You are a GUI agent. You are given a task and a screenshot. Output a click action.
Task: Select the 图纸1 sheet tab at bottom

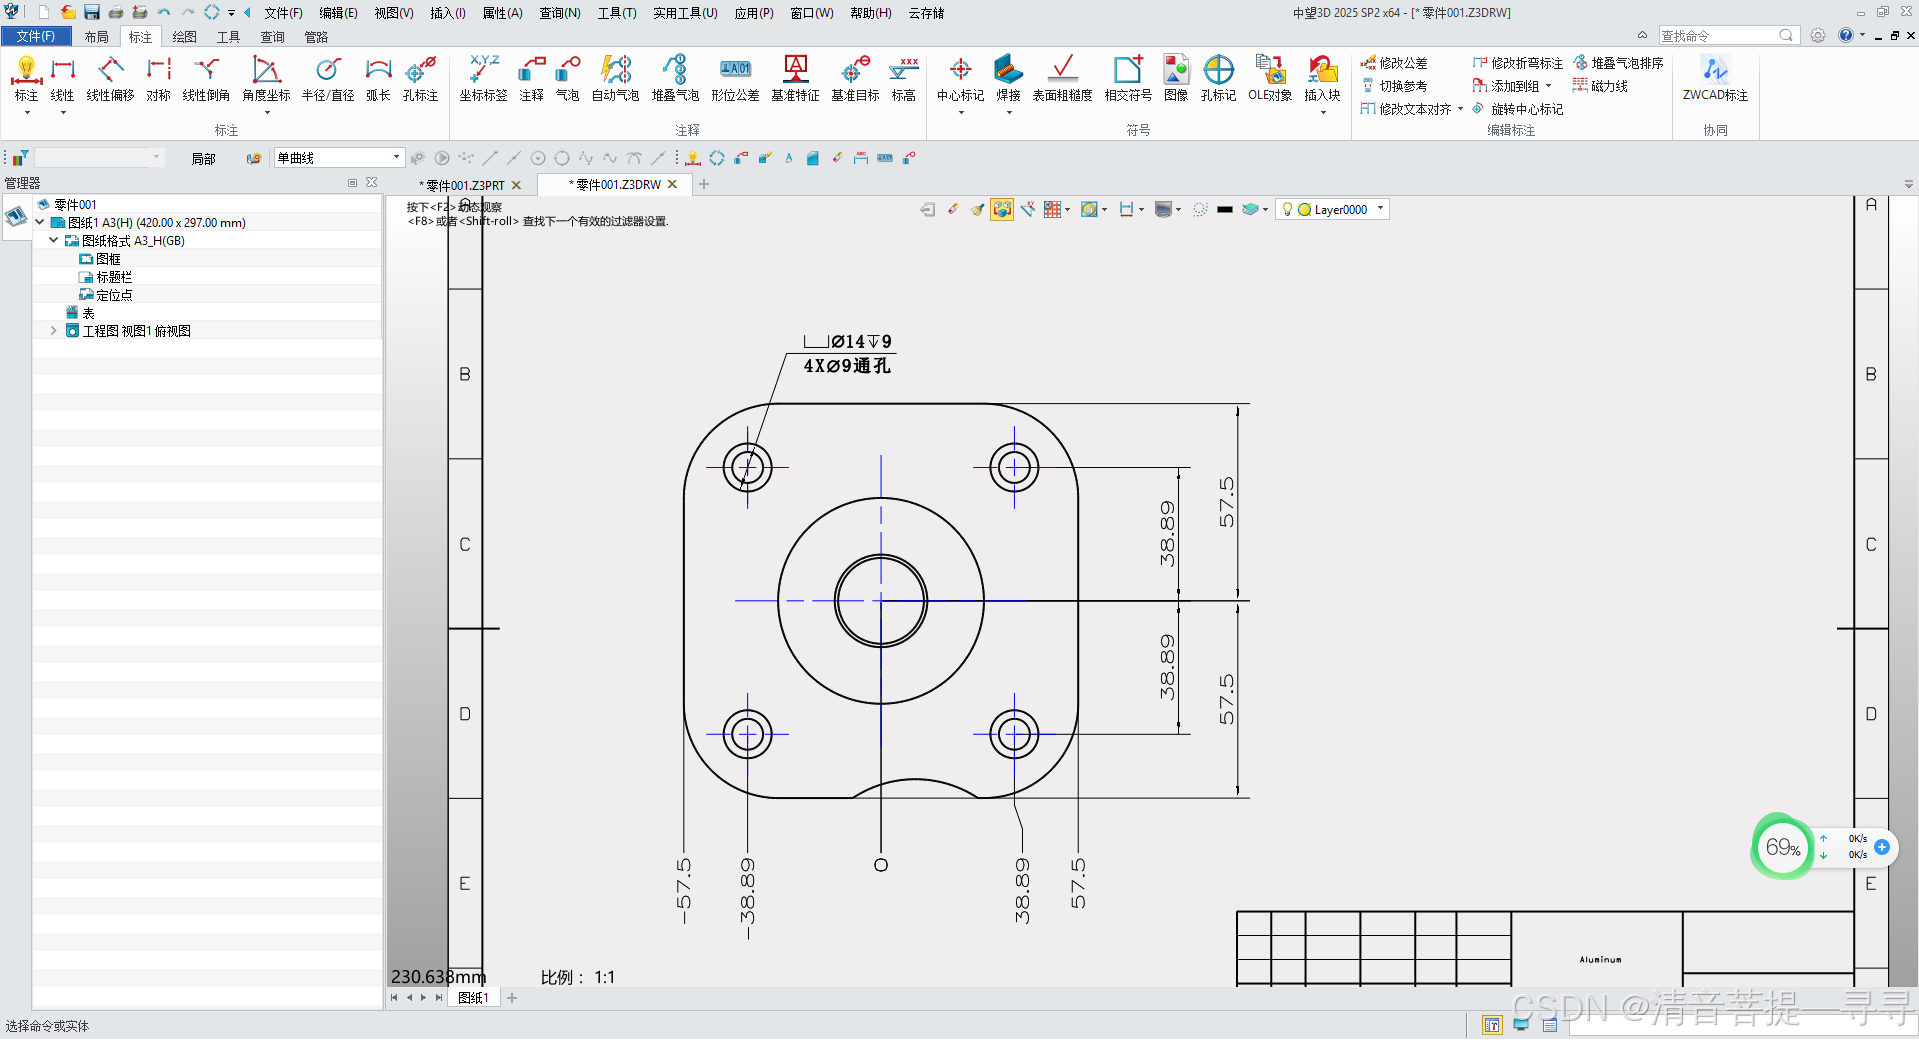[x=473, y=998]
